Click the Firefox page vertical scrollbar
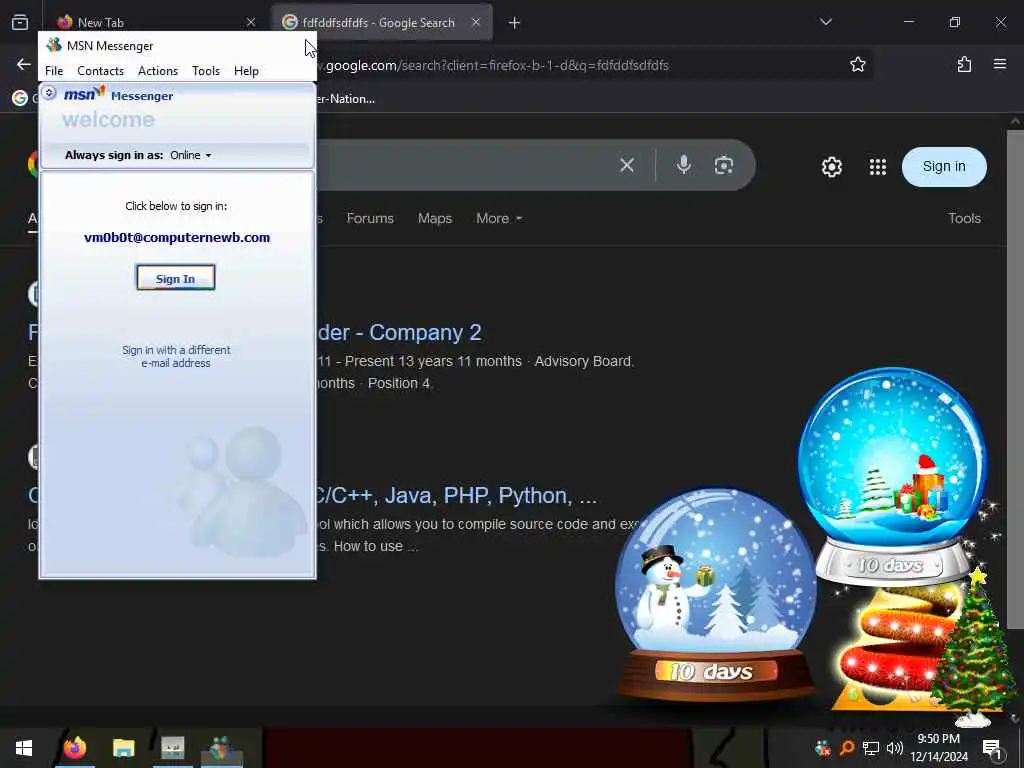1024x768 pixels. point(1015,379)
